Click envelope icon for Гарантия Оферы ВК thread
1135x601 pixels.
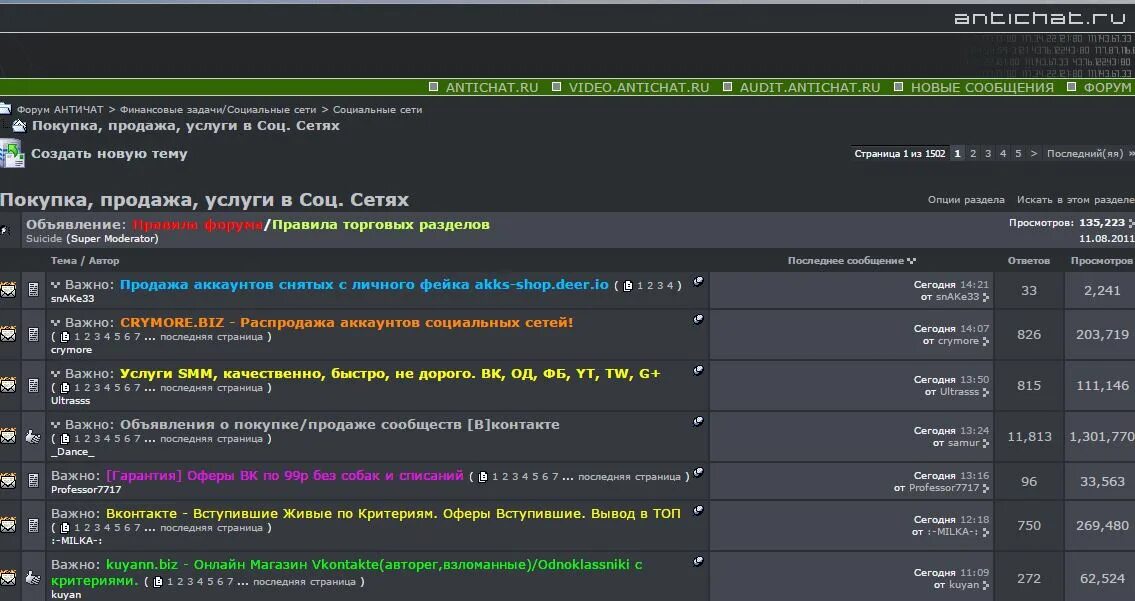coord(8,481)
